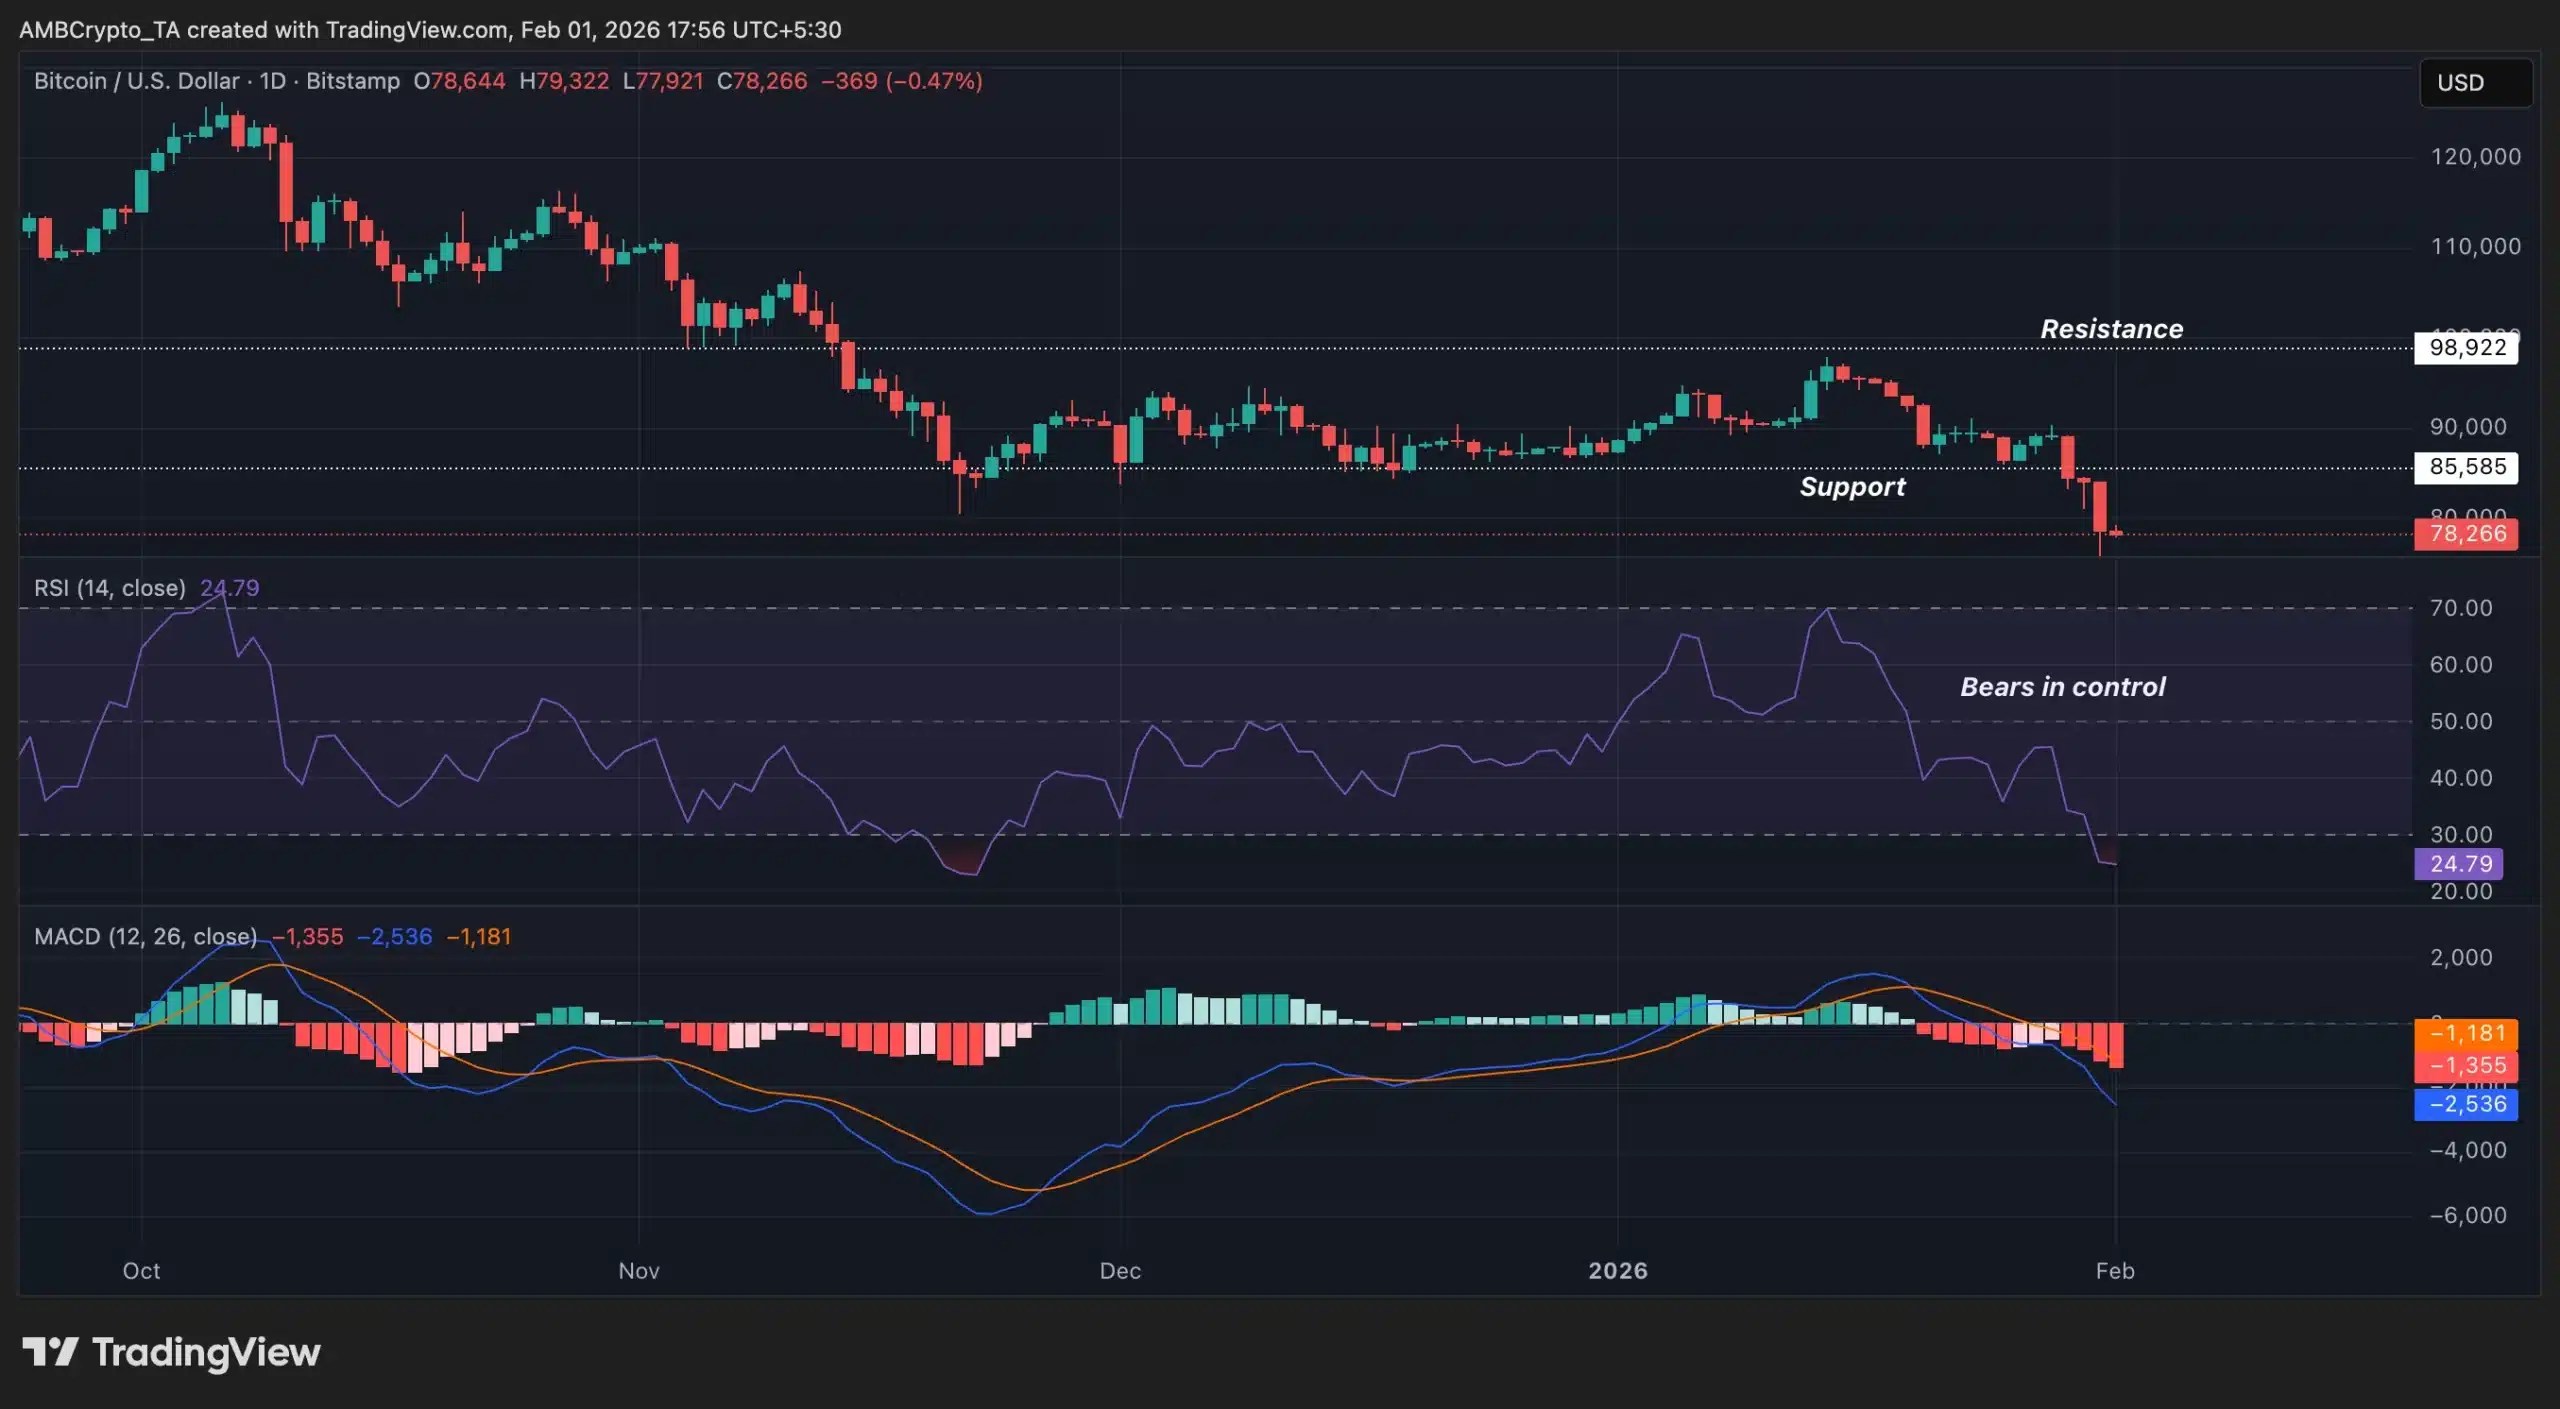2560x1409 pixels.
Task: Click the −1,355 MACD line value label
Action: [2466, 1066]
